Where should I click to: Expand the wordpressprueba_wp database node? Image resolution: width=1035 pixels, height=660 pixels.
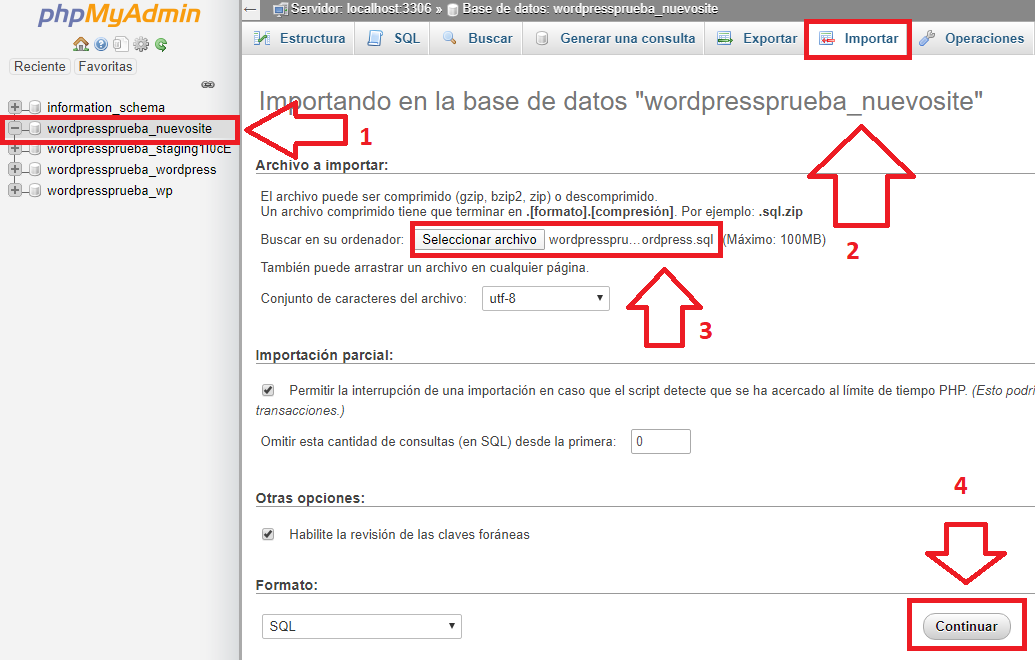pos(15,190)
